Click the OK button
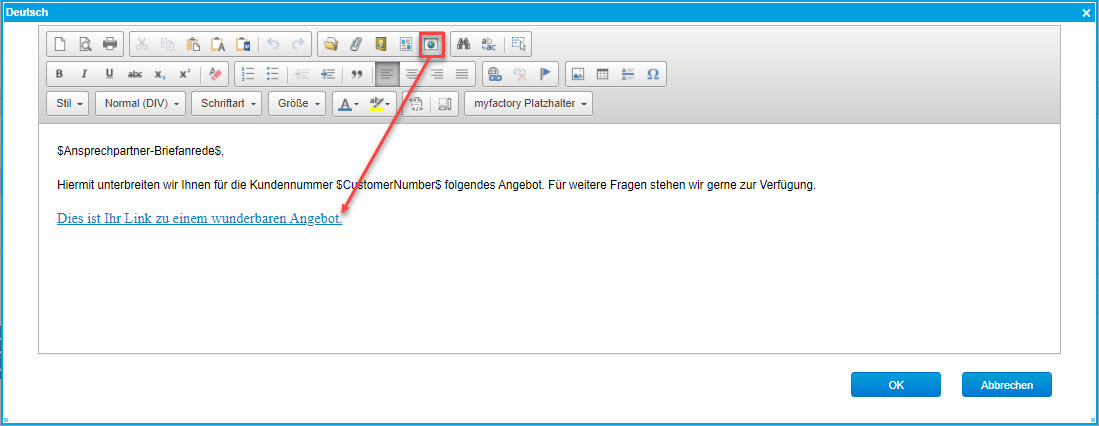The image size is (1099, 426). [x=895, y=385]
